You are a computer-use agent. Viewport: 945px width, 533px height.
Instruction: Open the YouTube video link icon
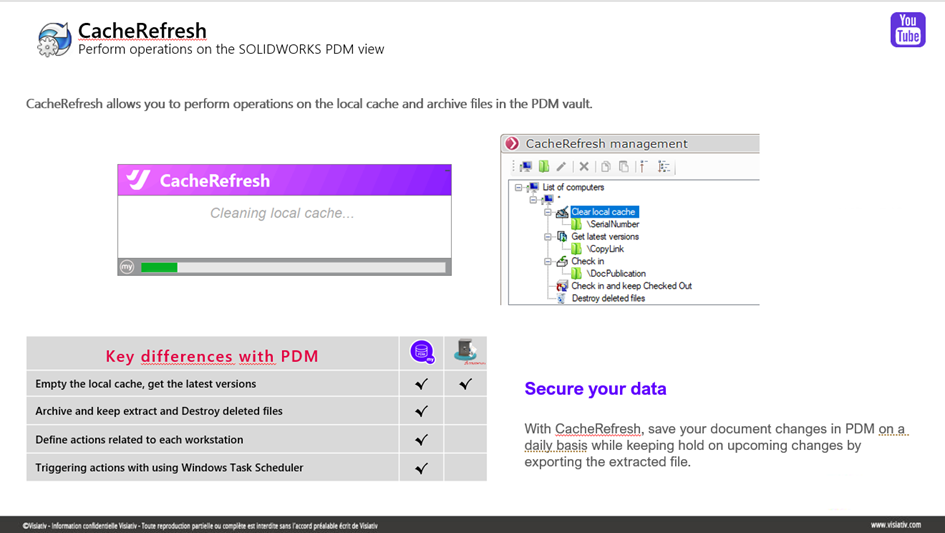908,30
